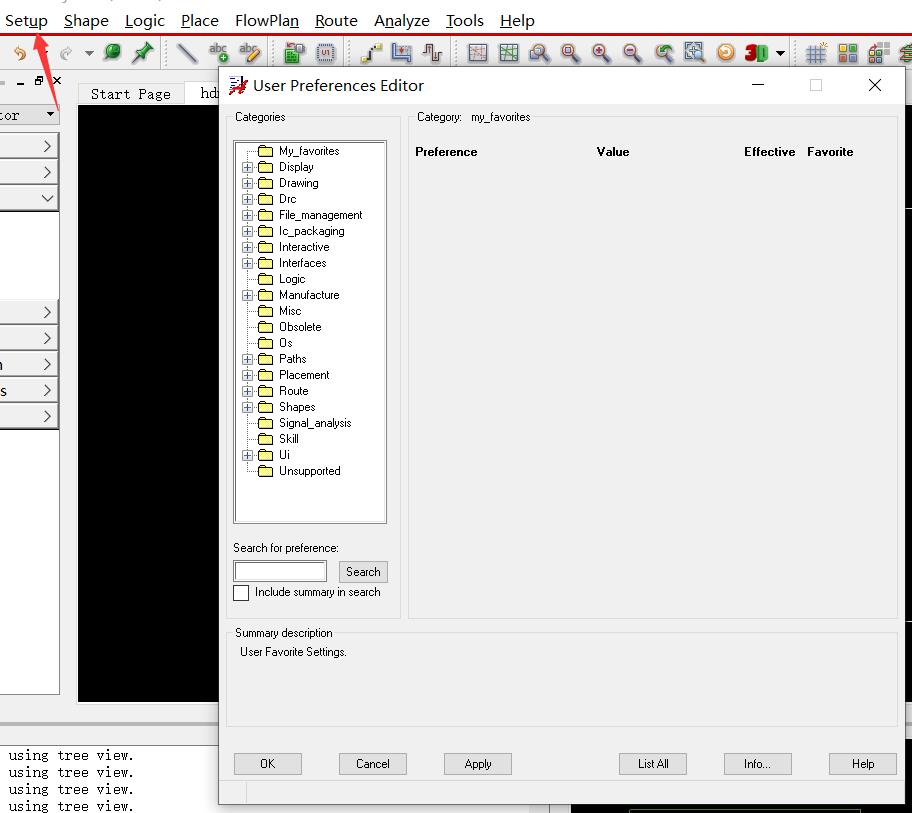Click the Zoom Previous icon with green arrow
The height and width of the screenshot is (813, 912).
663,53
